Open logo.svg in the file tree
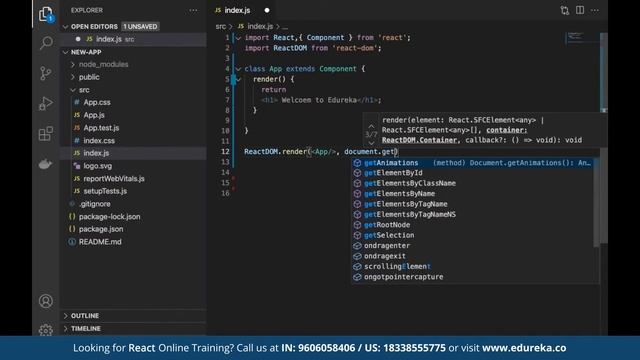 pyautogui.click(x=134, y=166)
